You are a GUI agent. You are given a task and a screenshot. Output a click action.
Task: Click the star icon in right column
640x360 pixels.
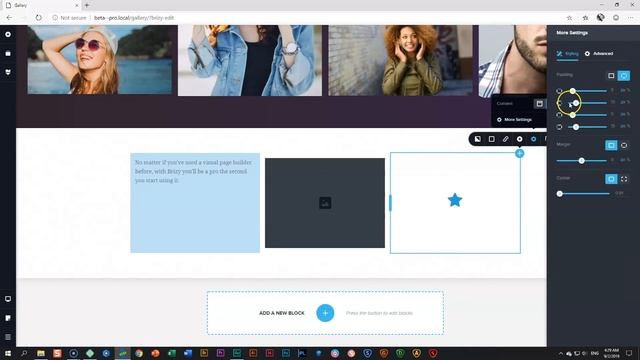point(455,200)
